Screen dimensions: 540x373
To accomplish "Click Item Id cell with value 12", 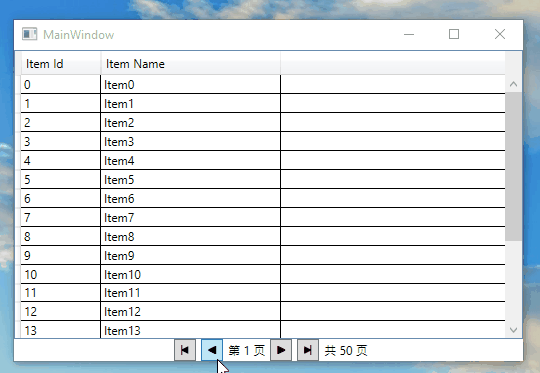I will click(61, 311).
